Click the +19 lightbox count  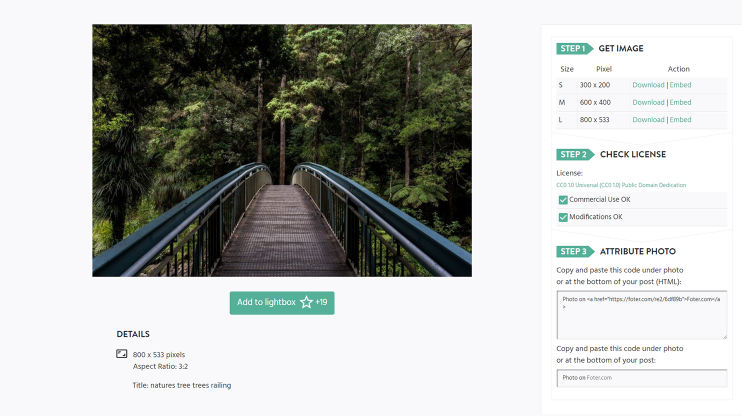(x=321, y=302)
